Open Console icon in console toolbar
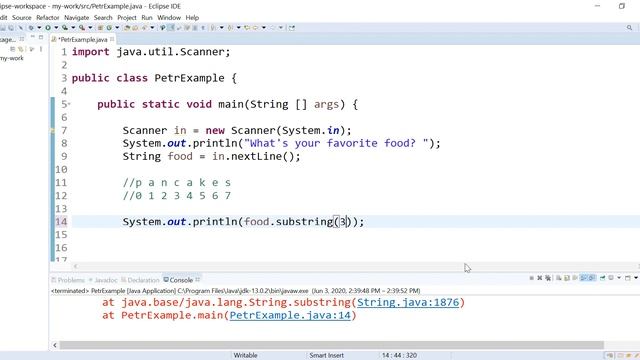 (628, 278)
